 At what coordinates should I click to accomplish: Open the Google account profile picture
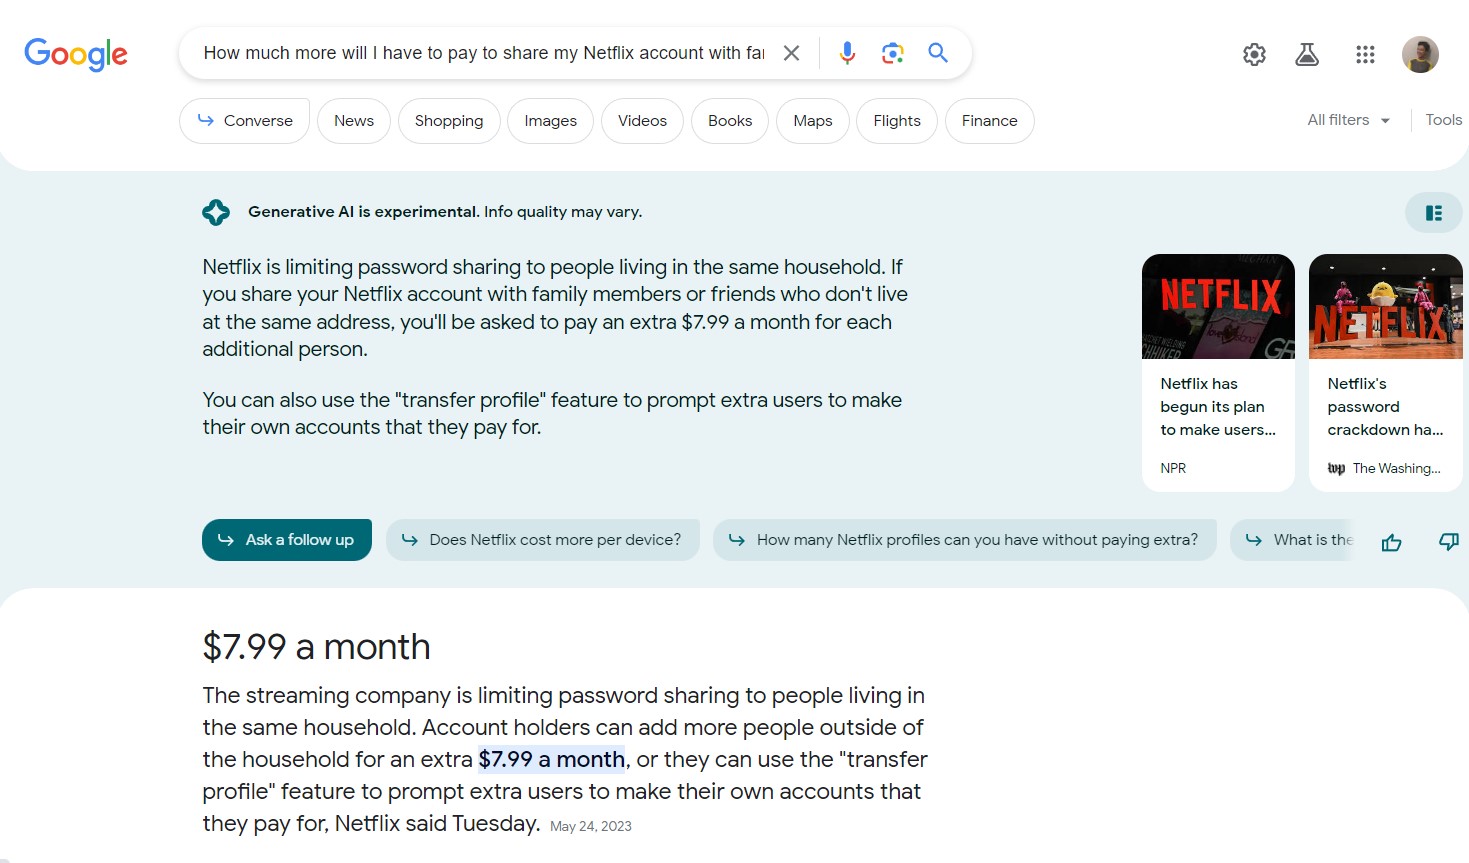(1420, 55)
